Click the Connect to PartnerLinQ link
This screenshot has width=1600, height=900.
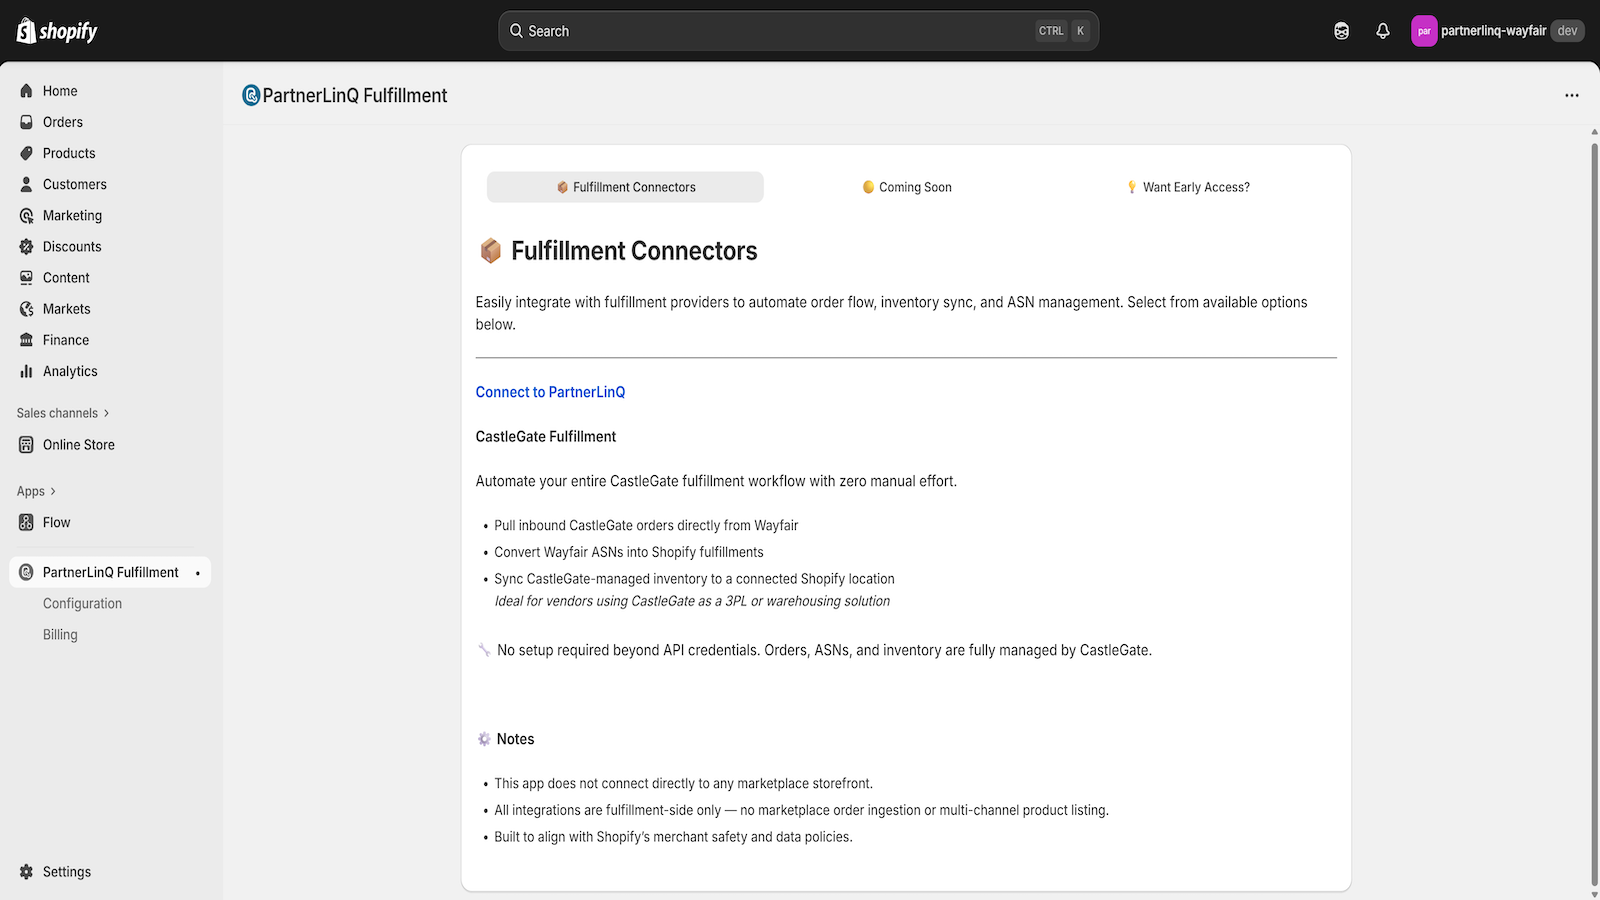point(550,392)
